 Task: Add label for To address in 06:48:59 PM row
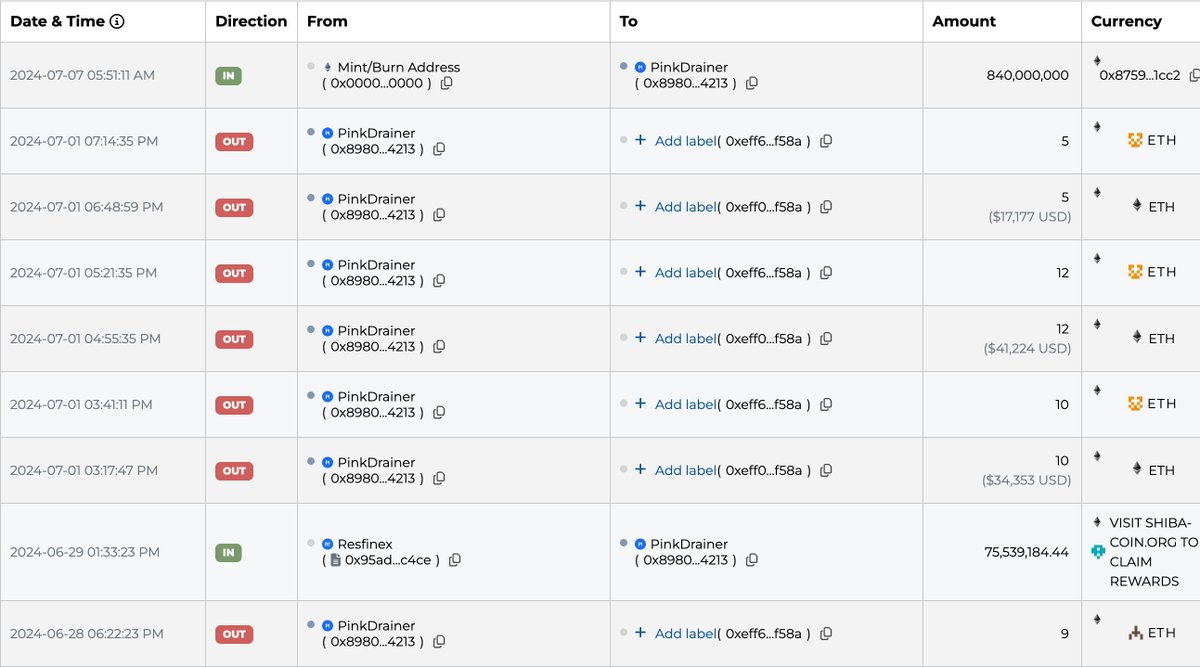click(x=685, y=207)
